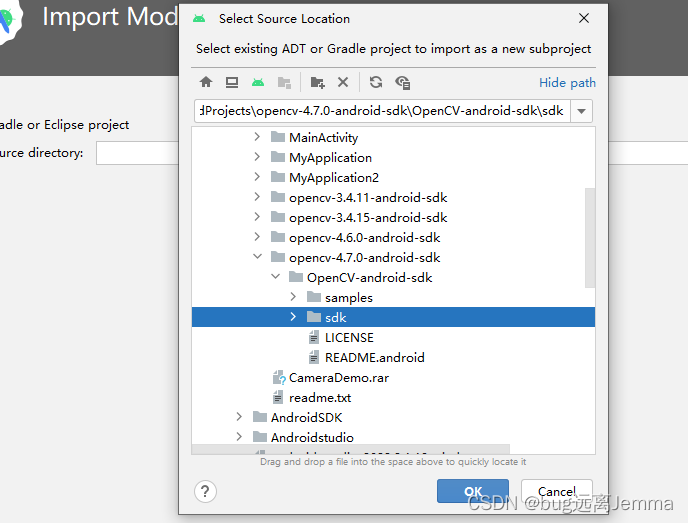688x523 pixels.
Task: Click the file tree vertical scrollbar
Action: (x=590, y=238)
